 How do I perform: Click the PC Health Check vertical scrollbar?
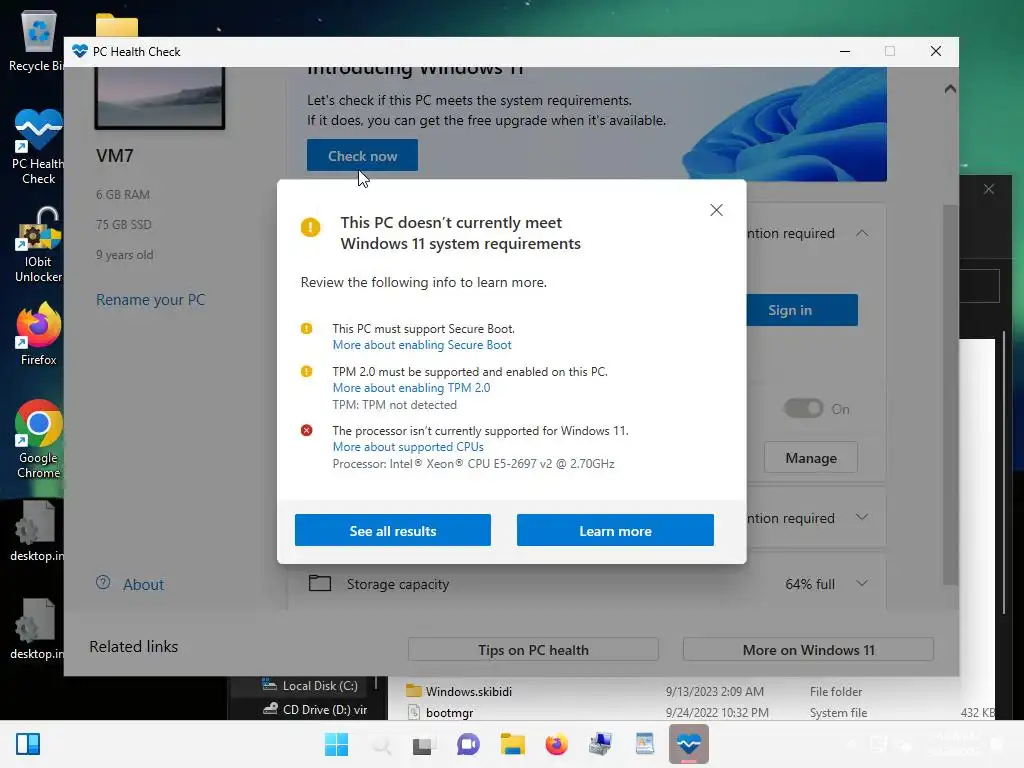pyautogui.click(x=950, y=394)
